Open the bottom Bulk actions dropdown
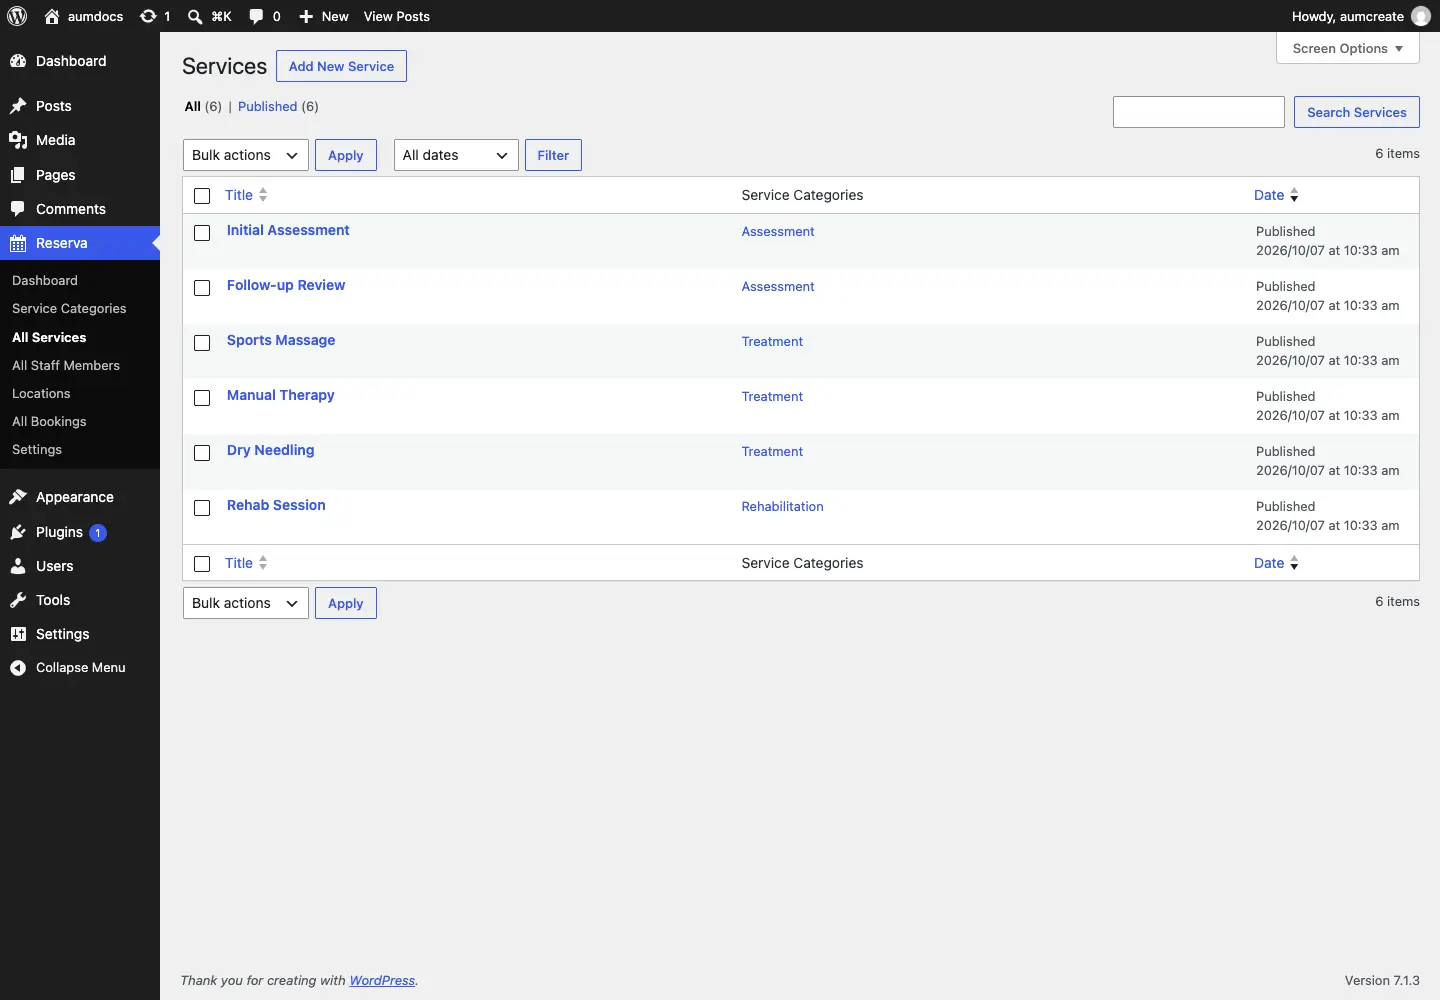Viewport: 1440px width, 1000px height. tap(246, 603)
